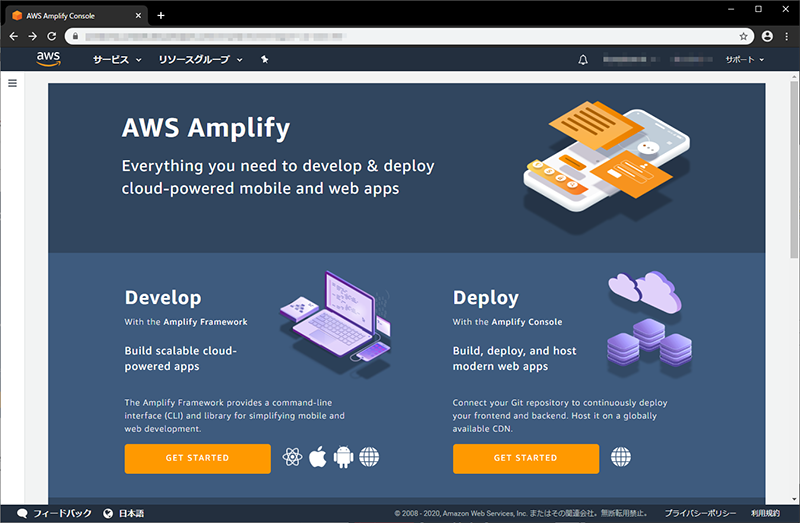The width and height of the screenshot is (800, 523).
Task: Click 'With the Amplify Framework' text
Action: pyautogui.click(x=186, y=322)
